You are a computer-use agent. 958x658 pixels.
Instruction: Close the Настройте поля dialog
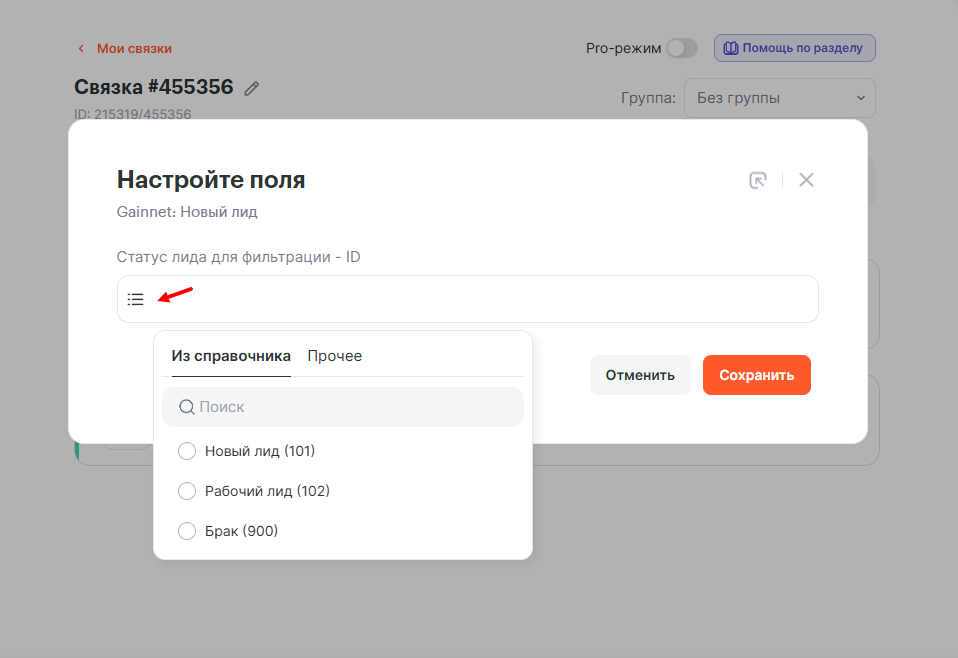click(806, 180)
